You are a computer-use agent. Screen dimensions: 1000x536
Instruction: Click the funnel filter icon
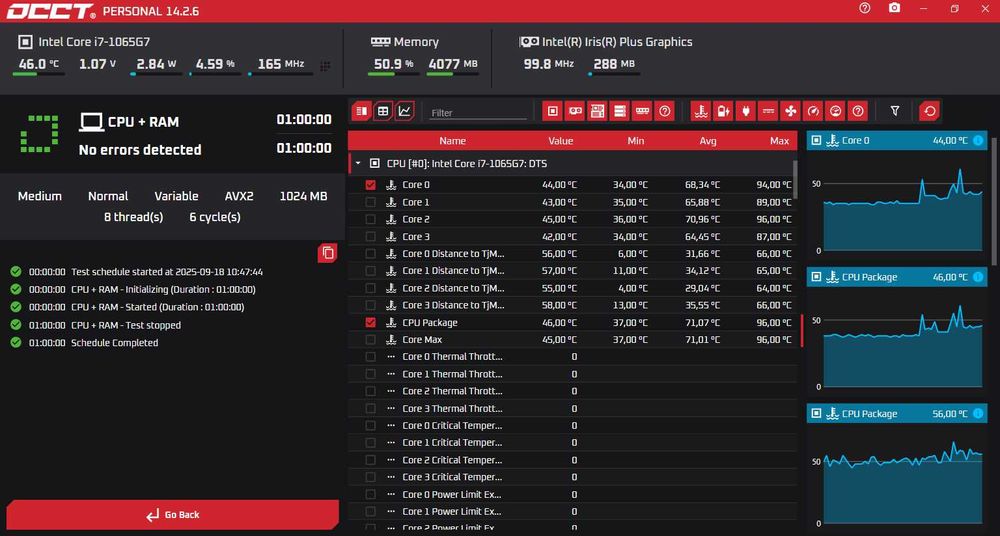click(895, 111)
